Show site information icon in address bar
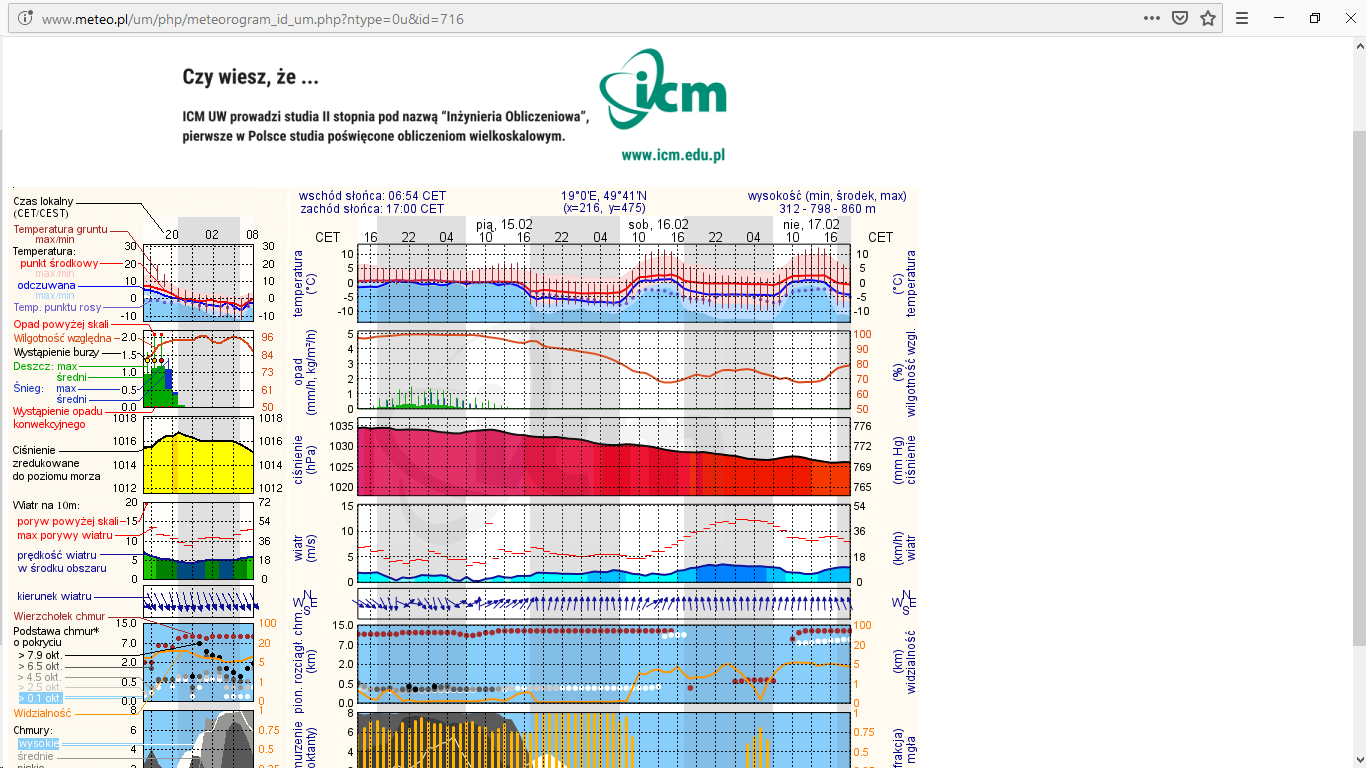Image resolution: width=1366 pixels, height=768 pixels. click(x=25, y=18)
